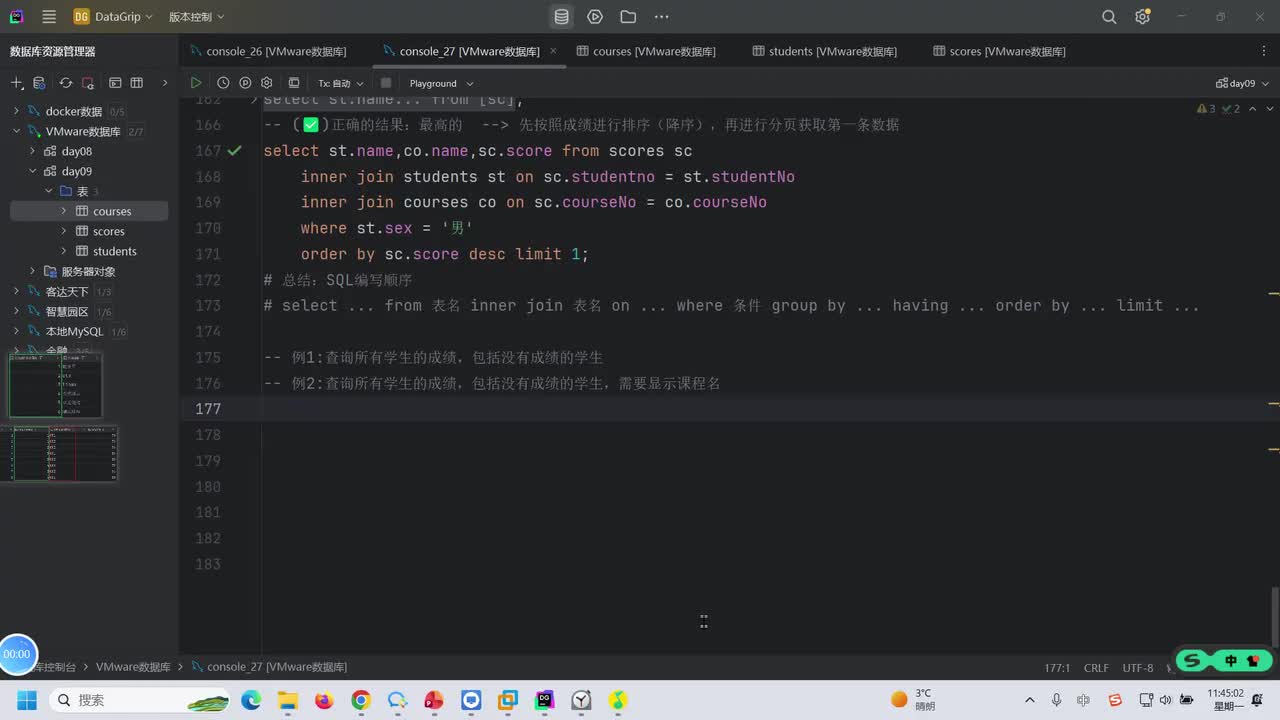Click the database view icon in title bar

pos(562,17)
